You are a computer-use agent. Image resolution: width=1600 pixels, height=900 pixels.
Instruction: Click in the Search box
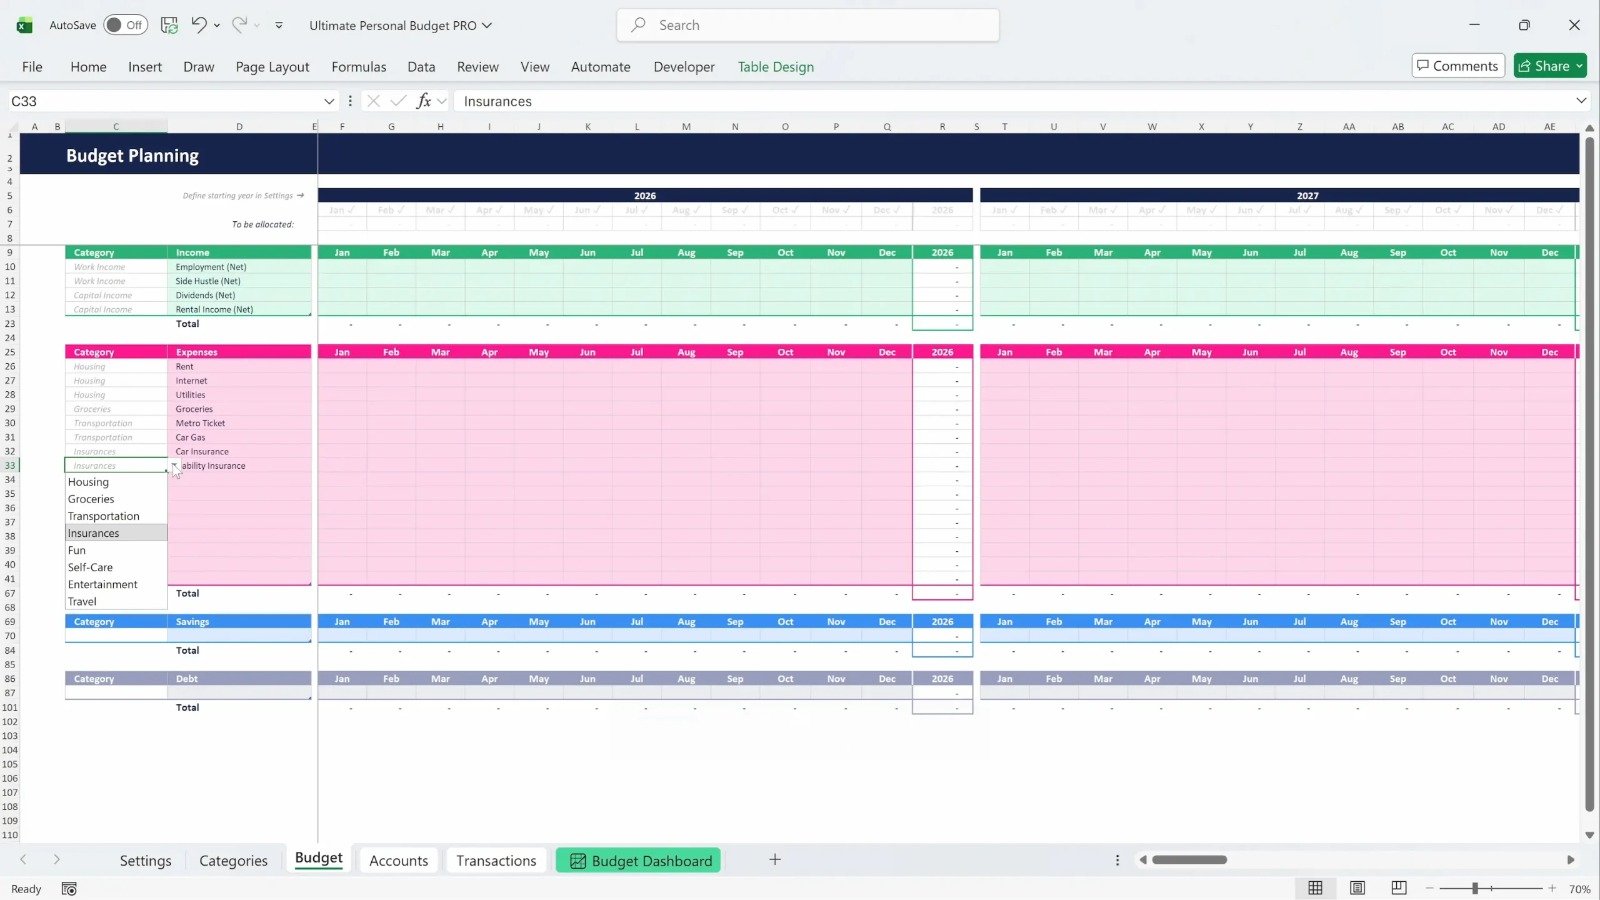808,25
